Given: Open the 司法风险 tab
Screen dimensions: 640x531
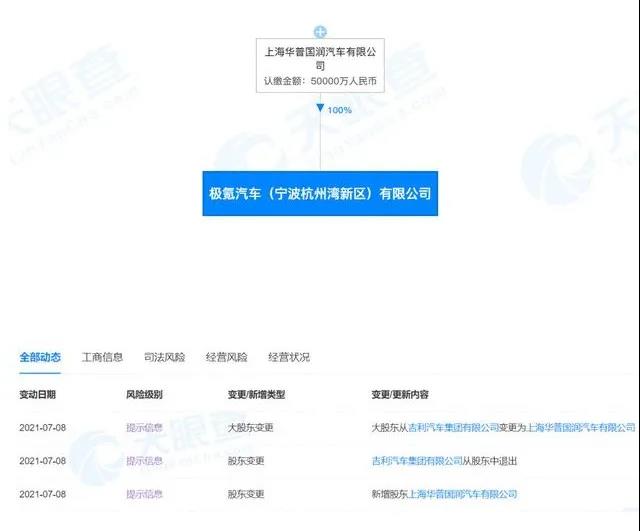Looking at the screenshot, I should coord(165,357).
